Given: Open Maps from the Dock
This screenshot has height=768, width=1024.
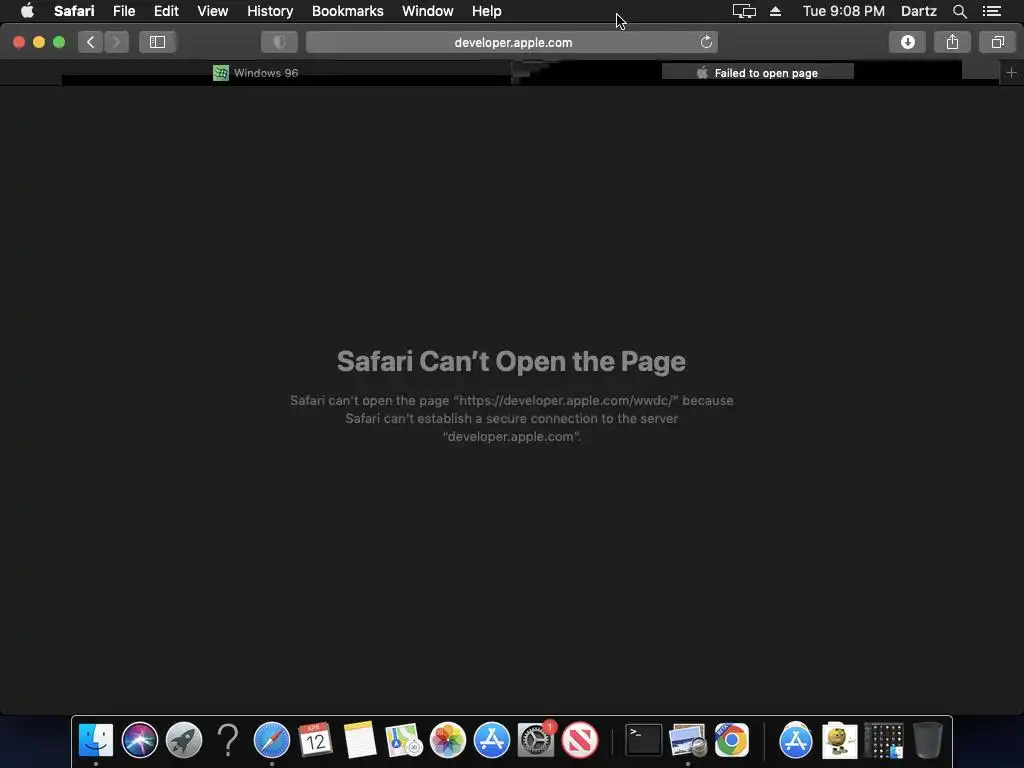Looking at the screenshot, I should click(x=404, y=740).
